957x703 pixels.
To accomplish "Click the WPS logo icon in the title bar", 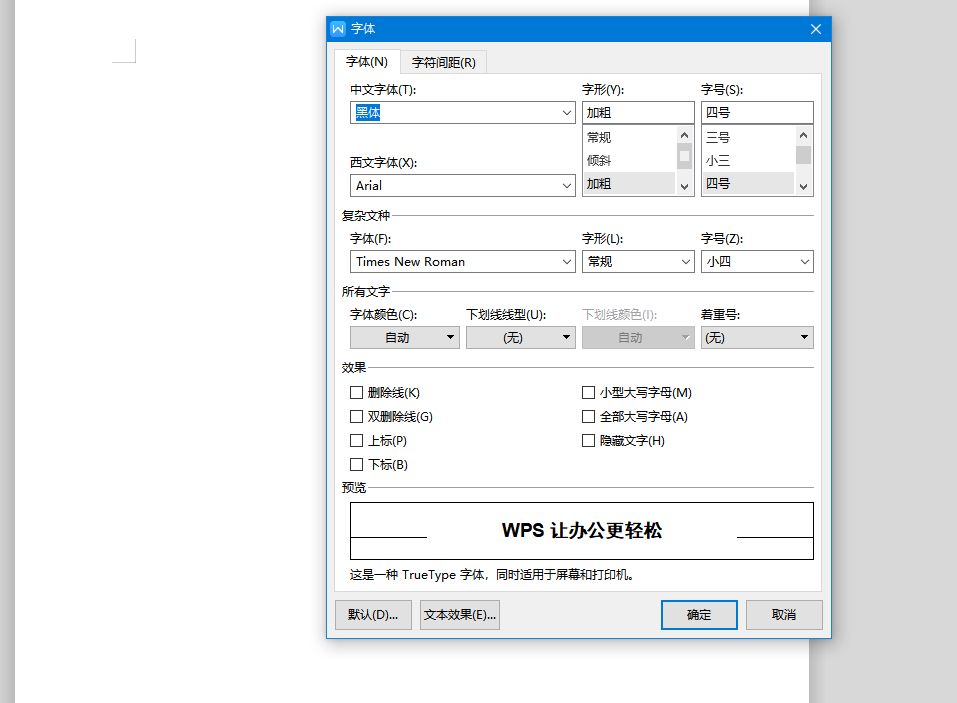I will [338, 29].
